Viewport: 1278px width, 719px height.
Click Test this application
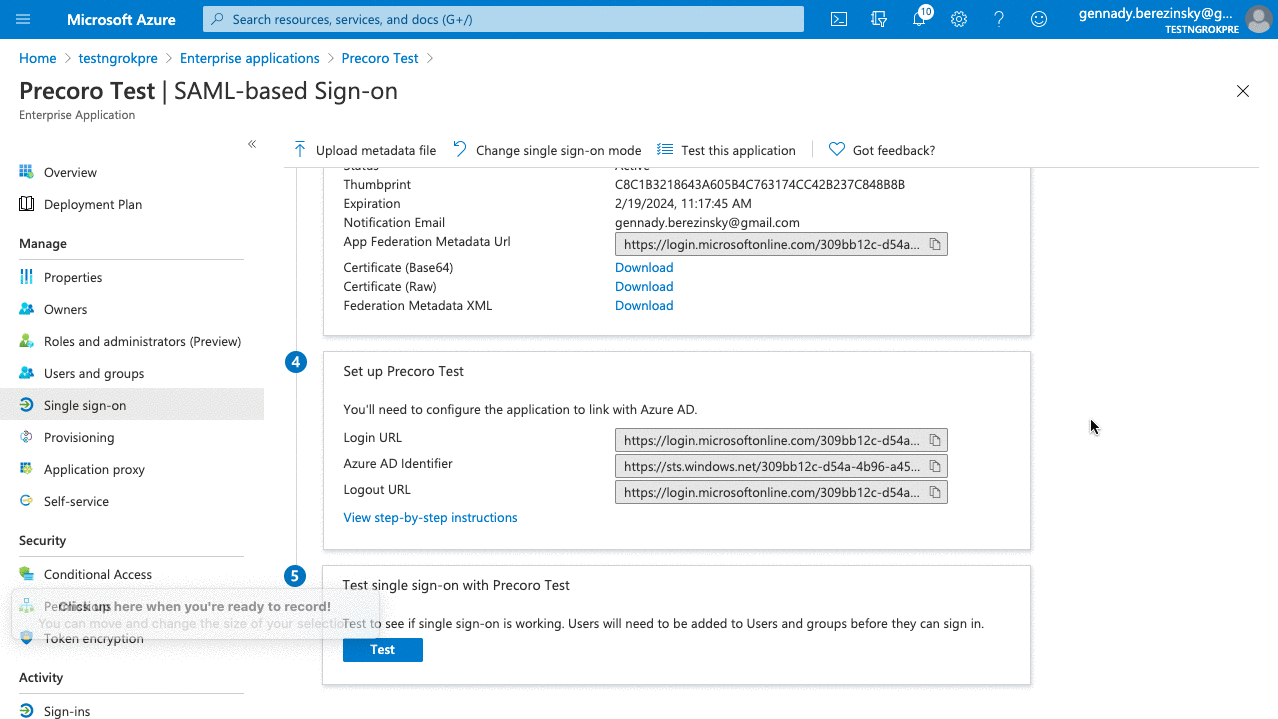pyautogui.click(x=727, y=150)
